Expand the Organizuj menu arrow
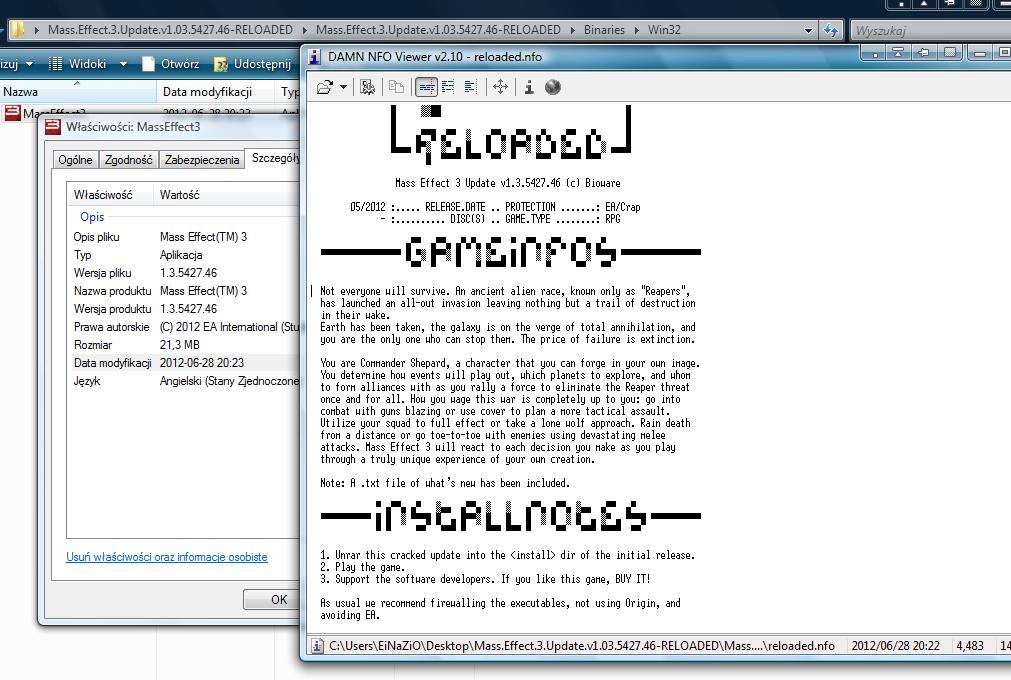Viewport: 1011px width, 680px height. [29, 64]
